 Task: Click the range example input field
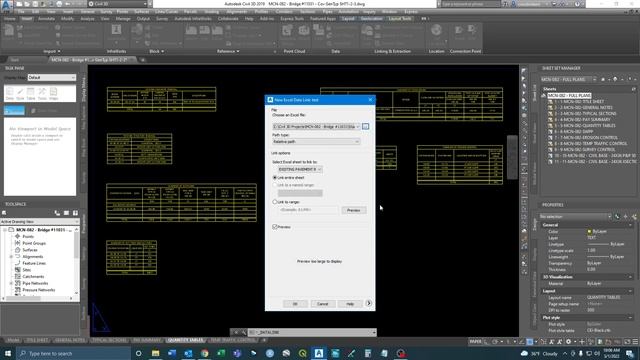pos(308,210)
